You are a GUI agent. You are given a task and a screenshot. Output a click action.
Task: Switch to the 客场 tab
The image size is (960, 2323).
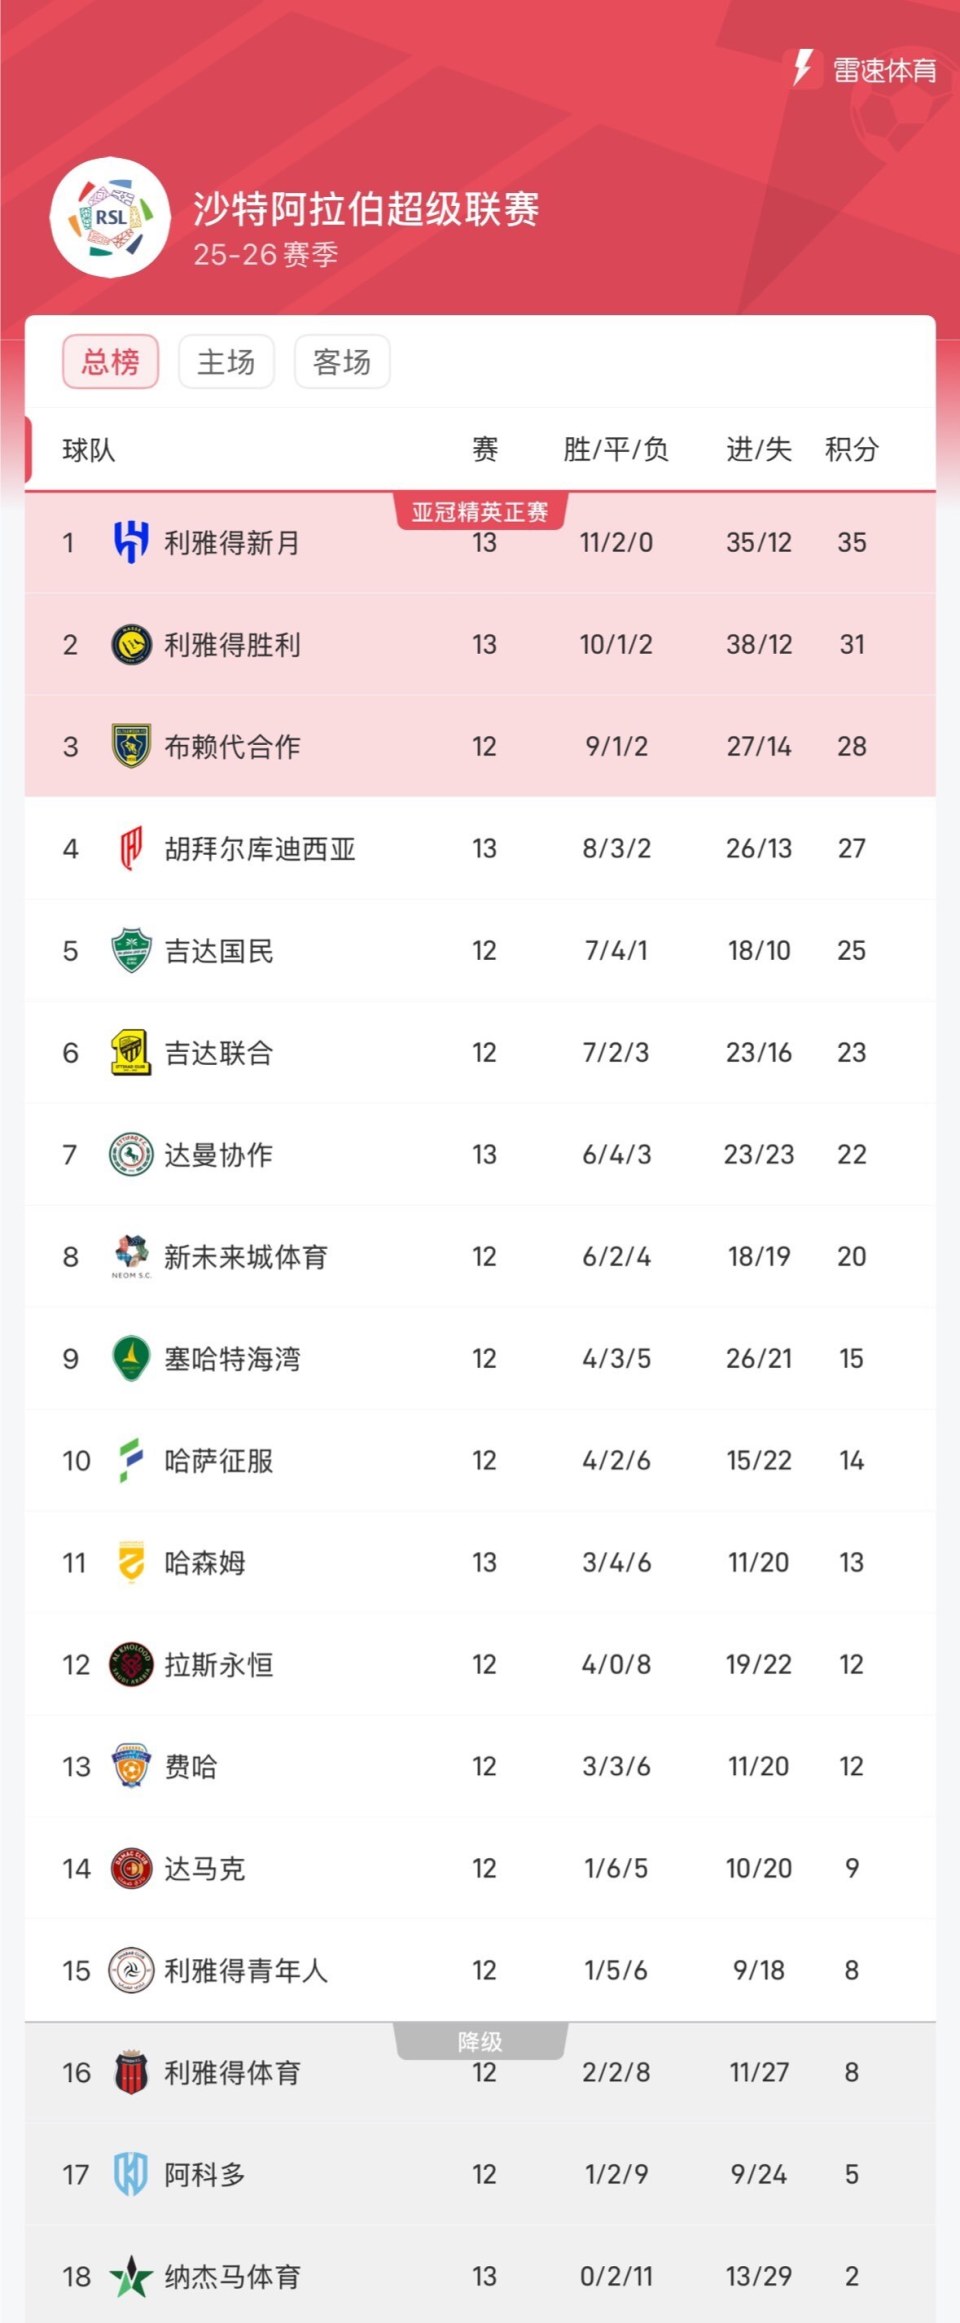coord(342,362)
